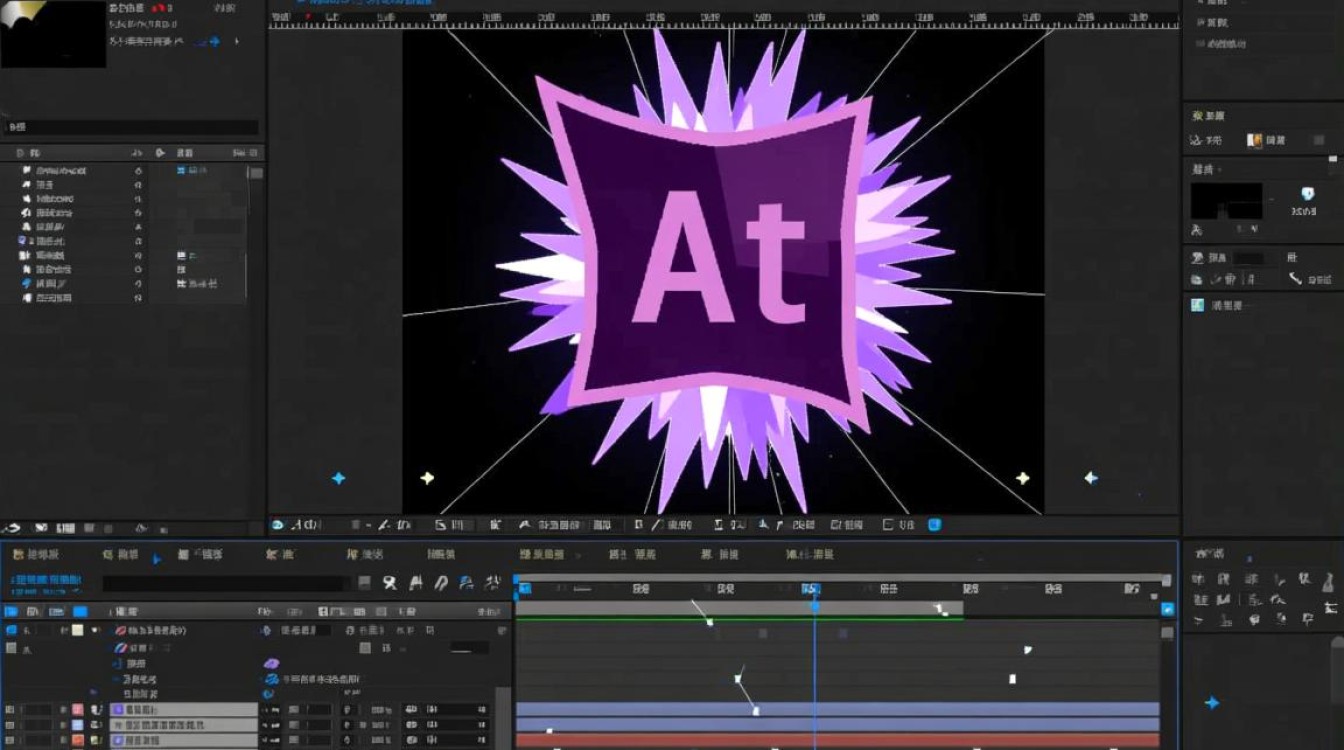The image size is (1344, 750).
Task: Click the search field in the timeline panel
Action: coord(225,583)
